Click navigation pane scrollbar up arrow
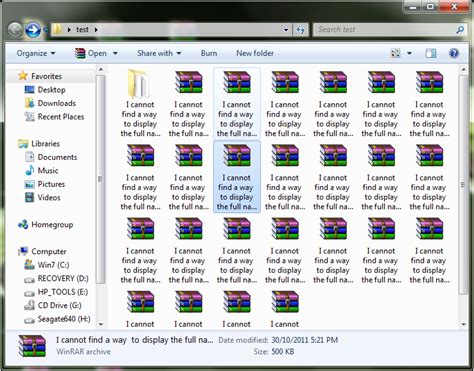The image size is (474, 371). (101, 70)
